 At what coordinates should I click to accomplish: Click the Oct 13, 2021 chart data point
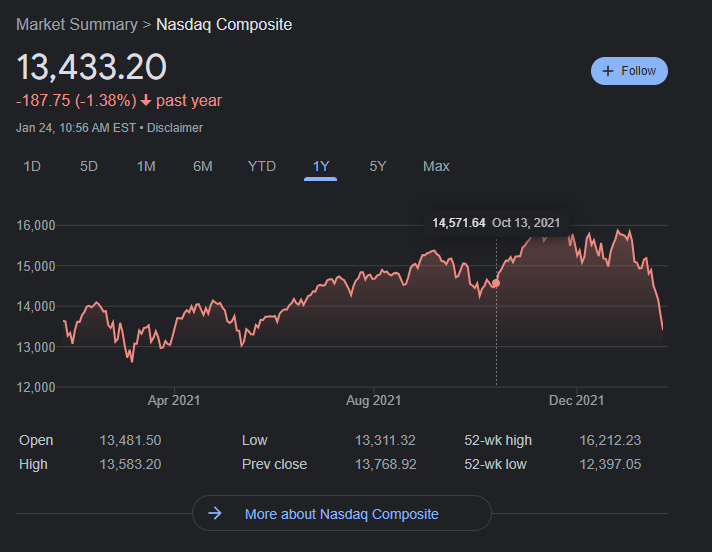[x=496, y=283]
